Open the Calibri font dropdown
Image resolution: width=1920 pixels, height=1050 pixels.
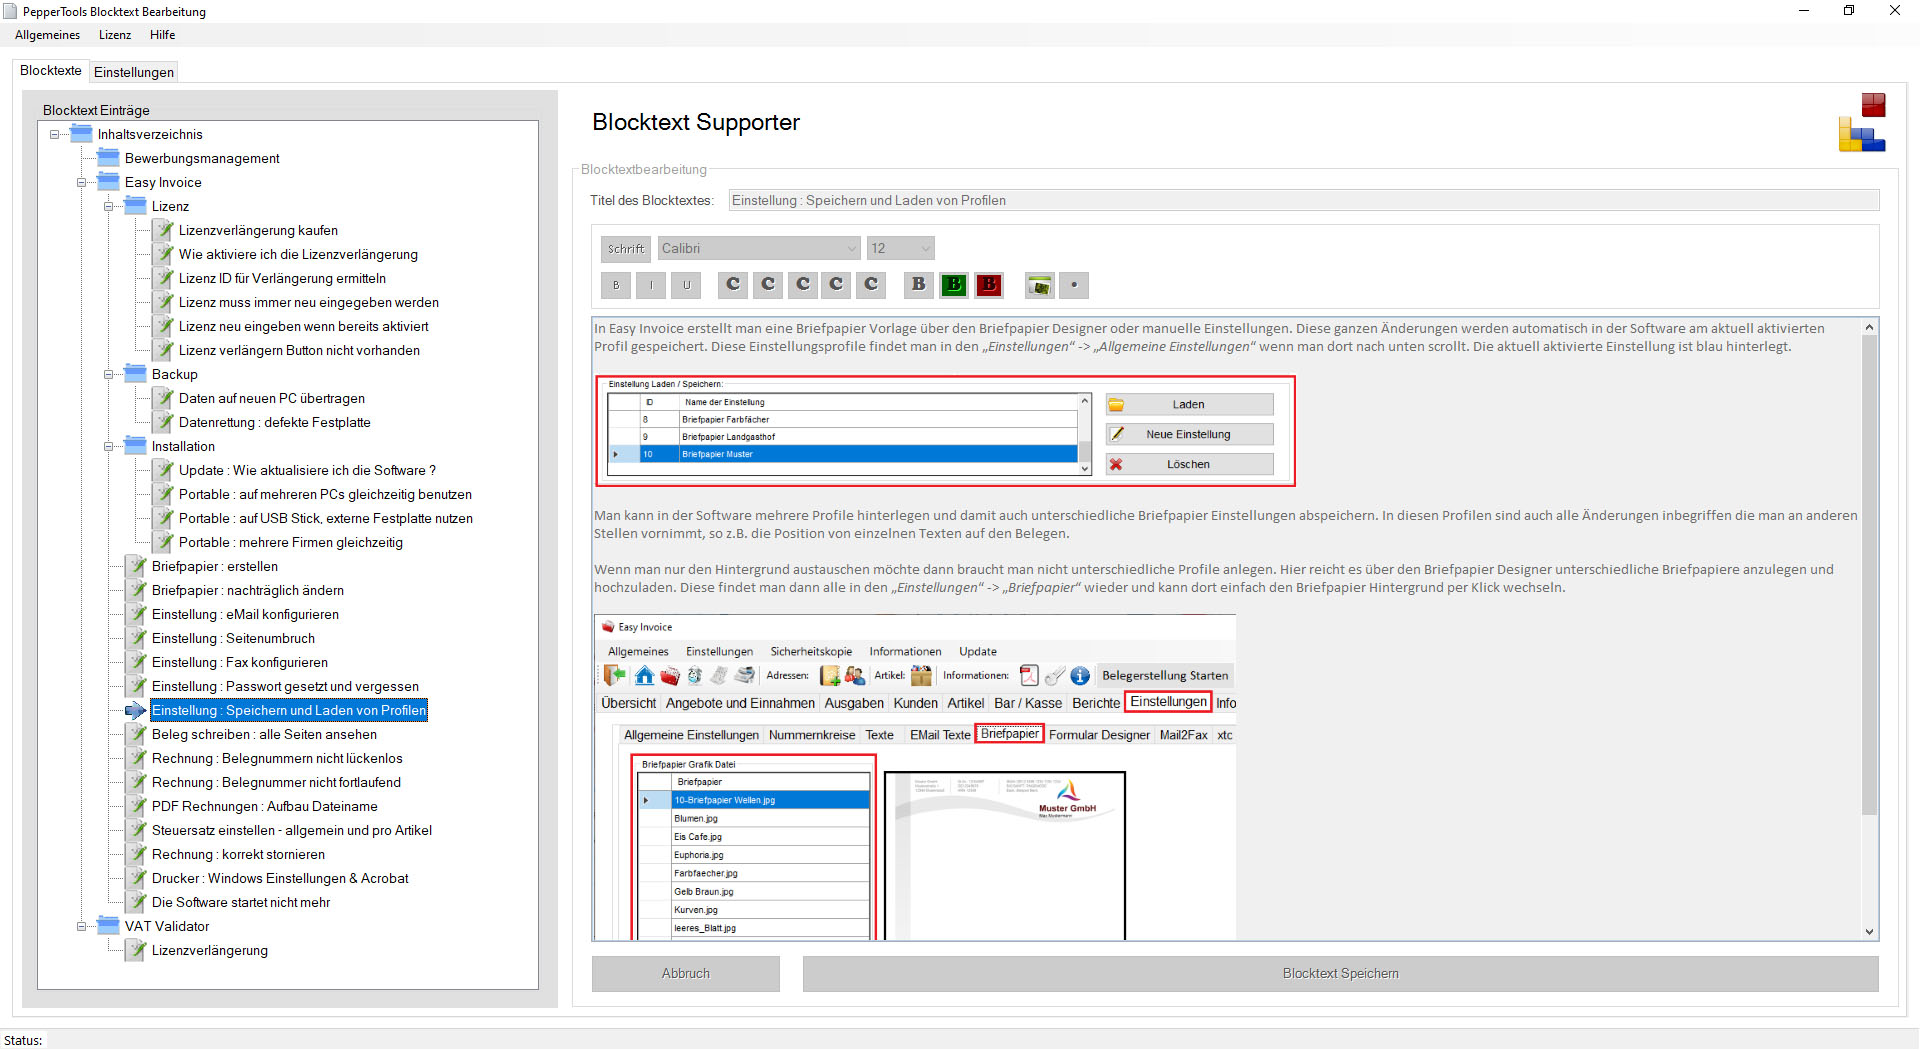[758, 248]
